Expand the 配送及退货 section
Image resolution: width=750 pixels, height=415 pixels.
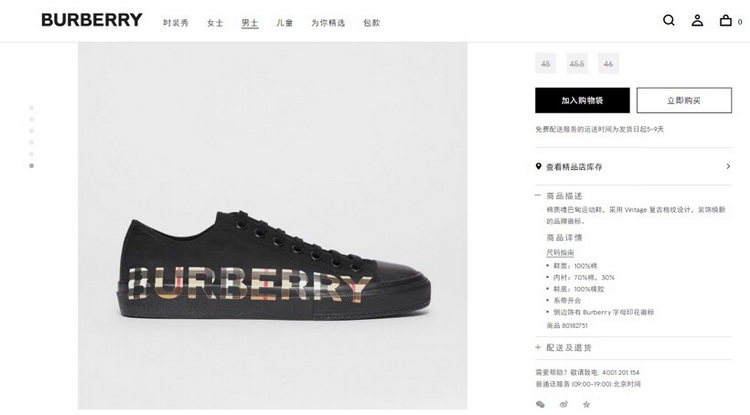(x=538, y=348)
